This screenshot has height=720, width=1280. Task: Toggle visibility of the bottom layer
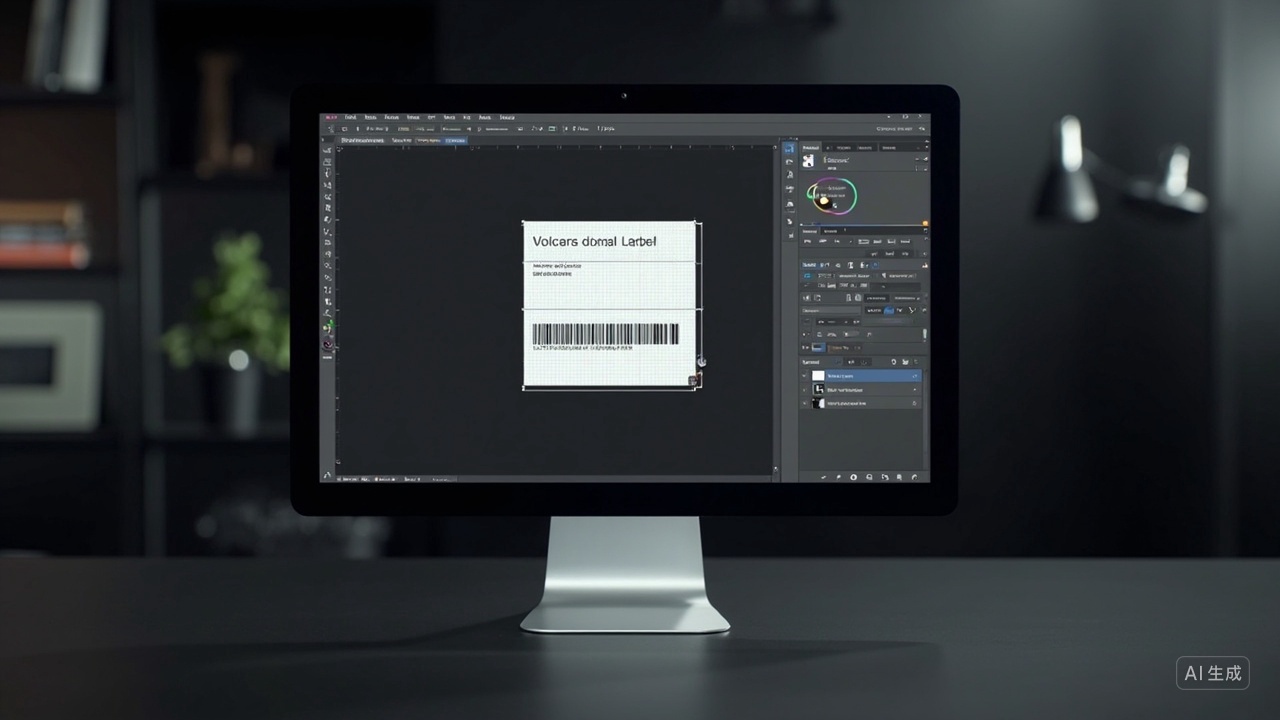click(804, 403)
